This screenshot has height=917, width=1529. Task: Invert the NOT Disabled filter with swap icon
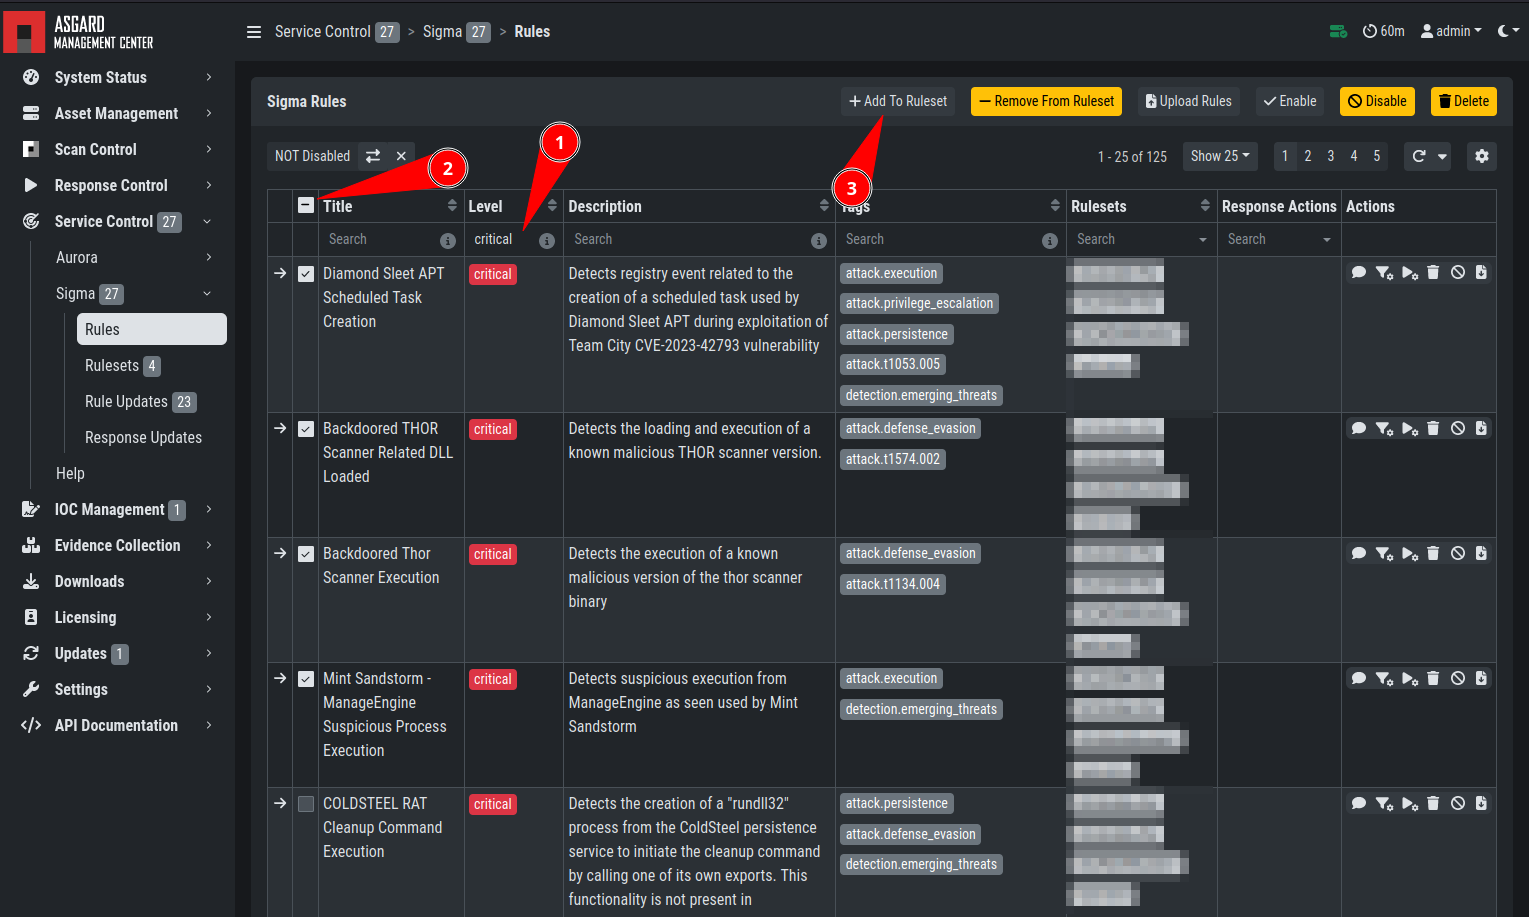click(x=373, y=156)
